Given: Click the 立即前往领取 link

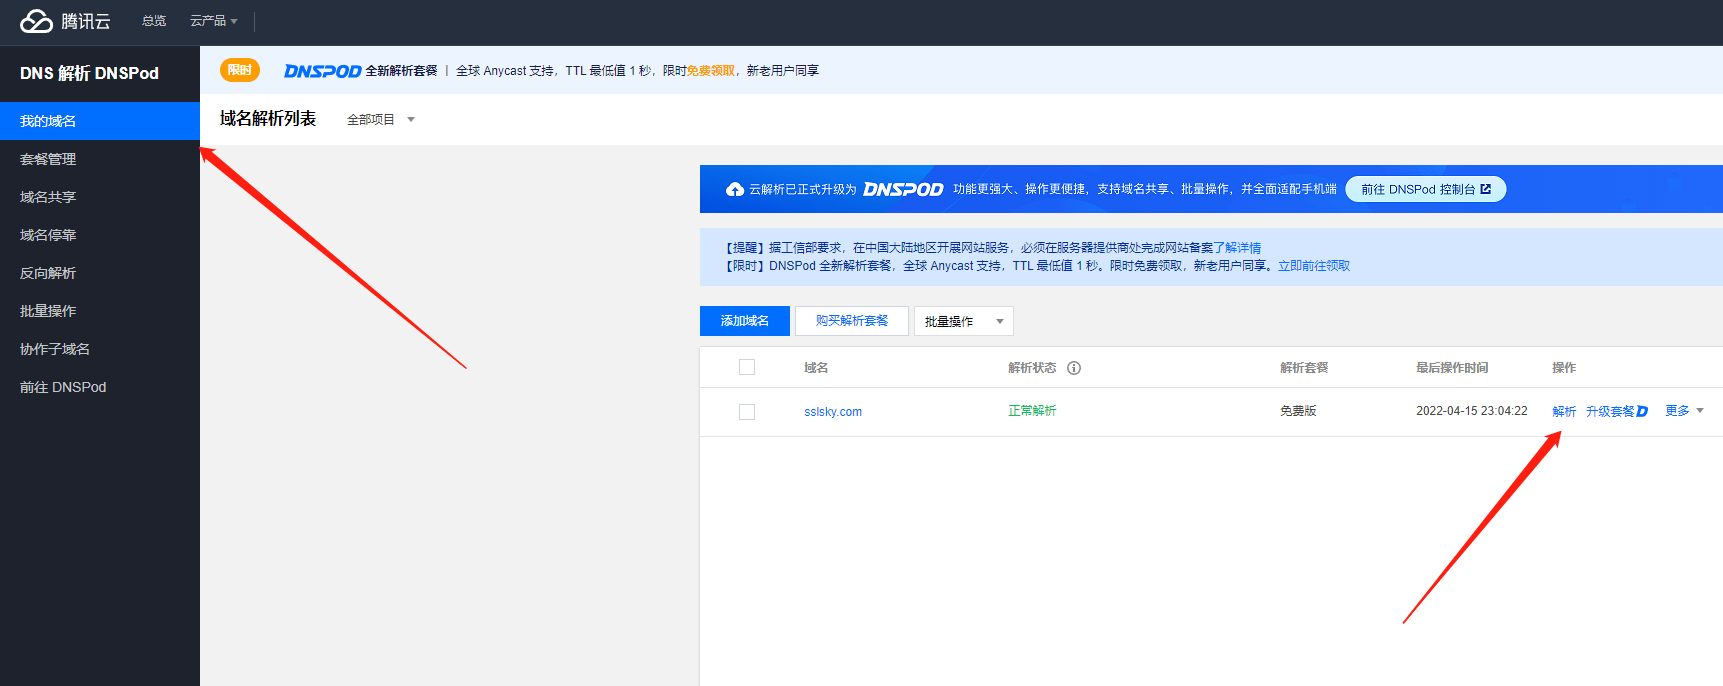Looking at the screenshot, I should (x=1314, y=266).
